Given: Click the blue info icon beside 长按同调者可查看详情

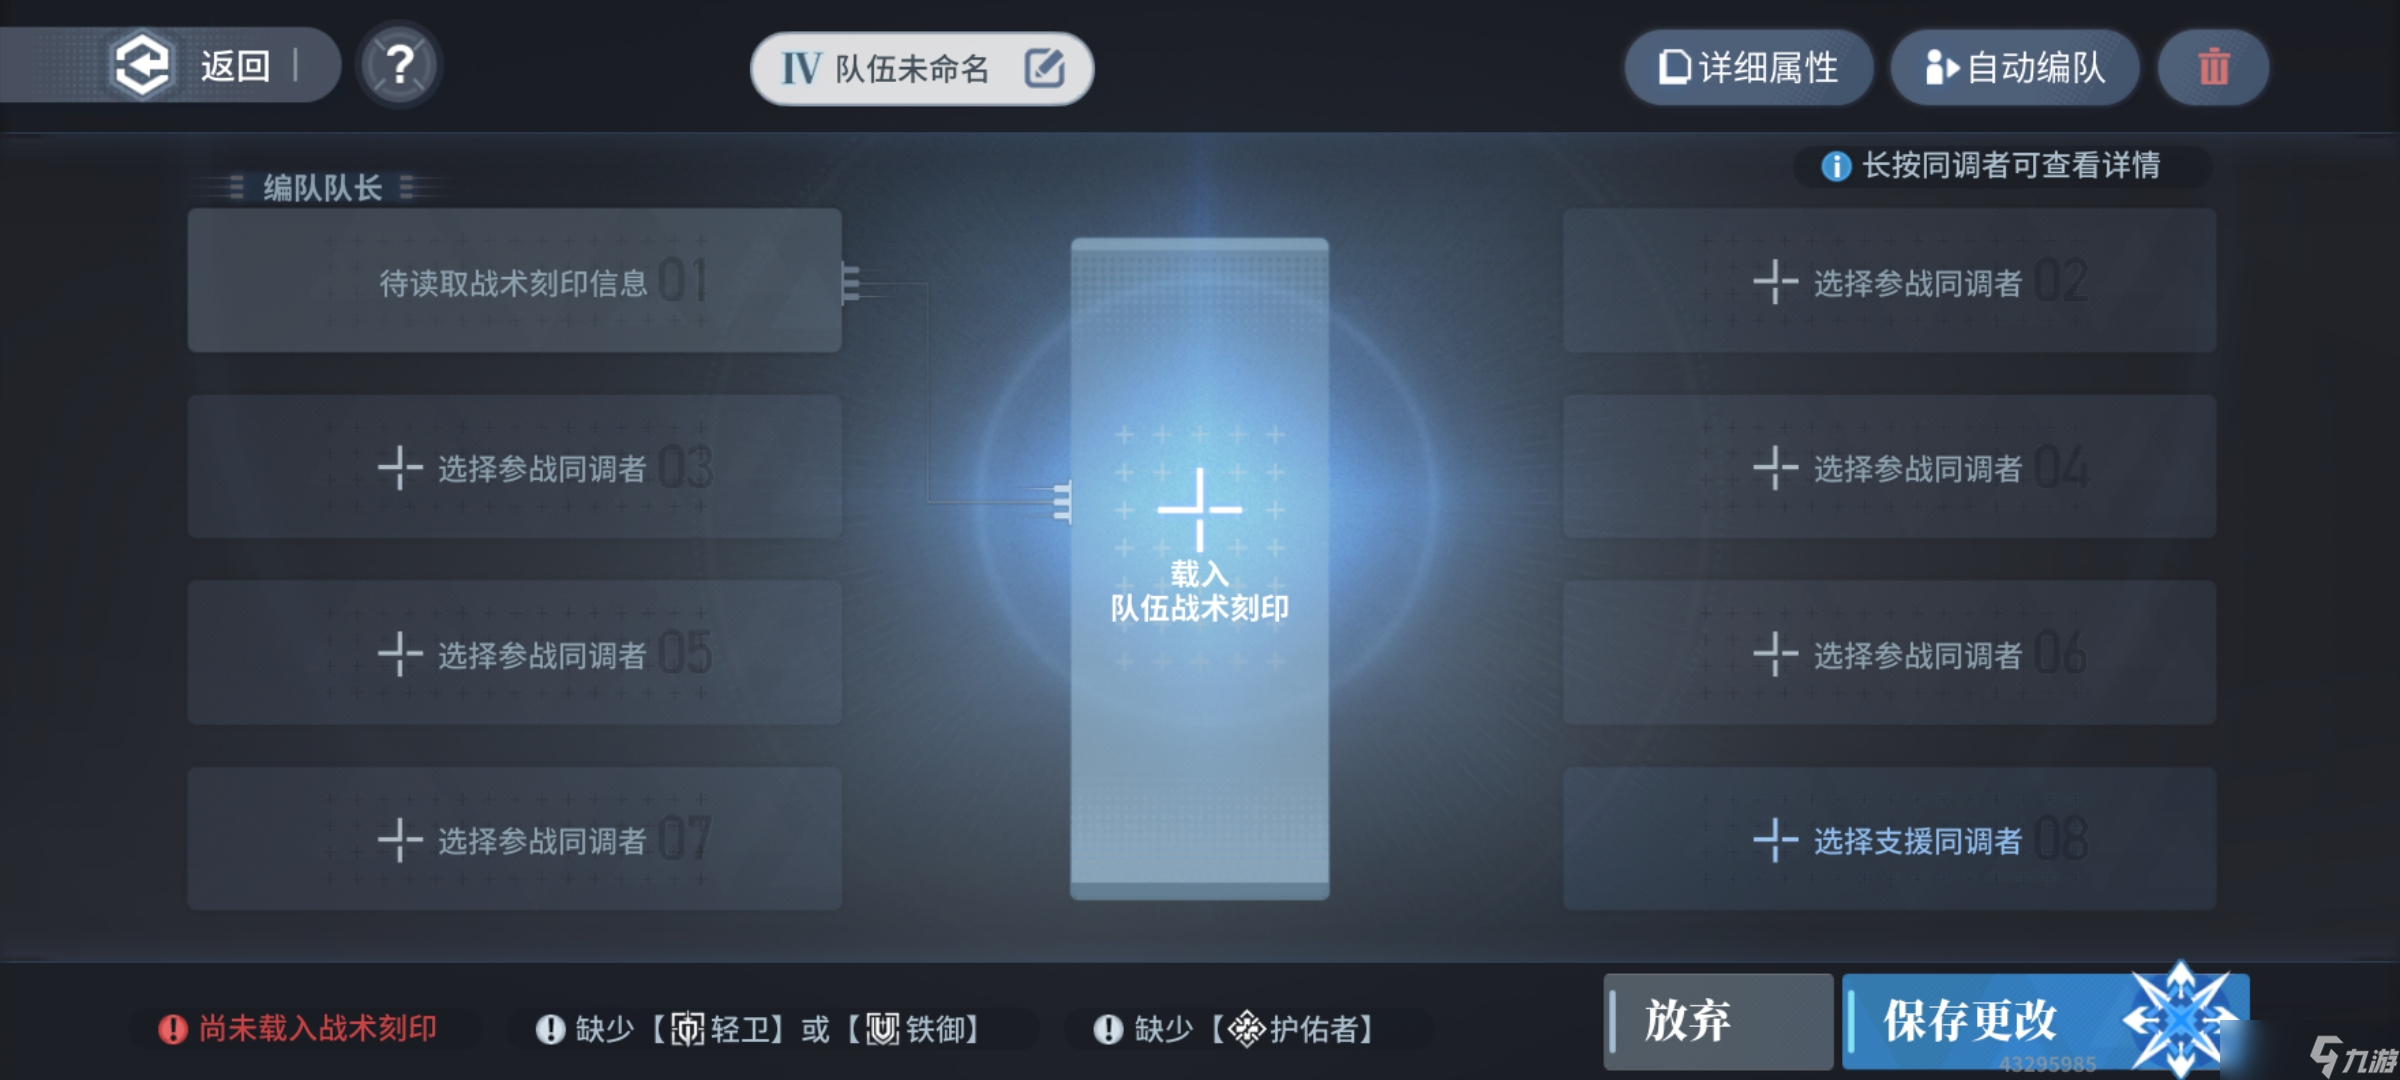Looking at the screenshot, I should point(1835,166).
